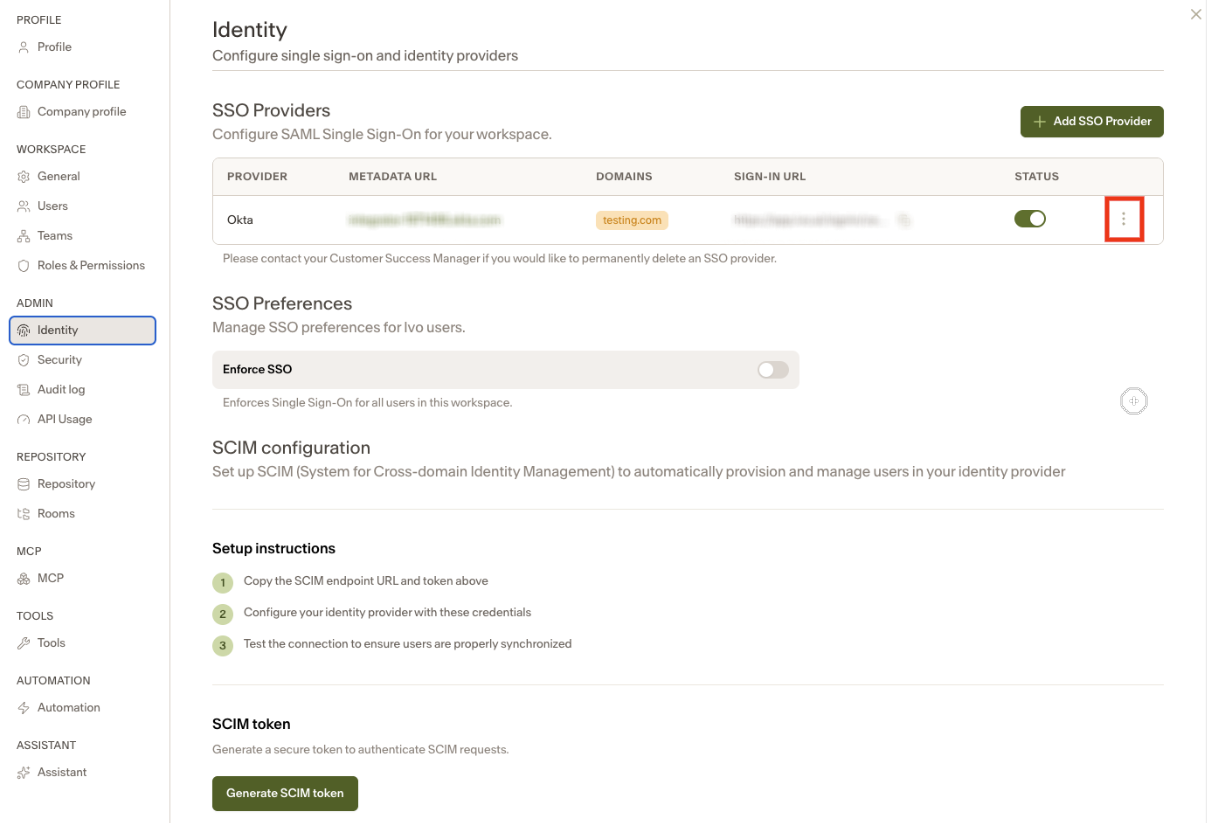Click the Profile person icon in sidebar
This screenshot has width=1207, height=823.
coord(24,47)
